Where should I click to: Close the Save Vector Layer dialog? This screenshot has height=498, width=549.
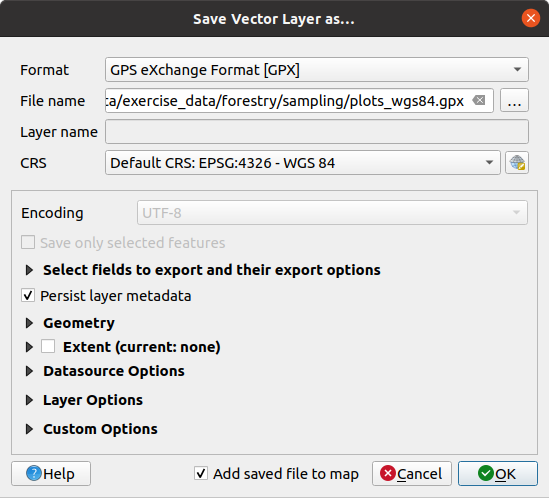point(531,18)
